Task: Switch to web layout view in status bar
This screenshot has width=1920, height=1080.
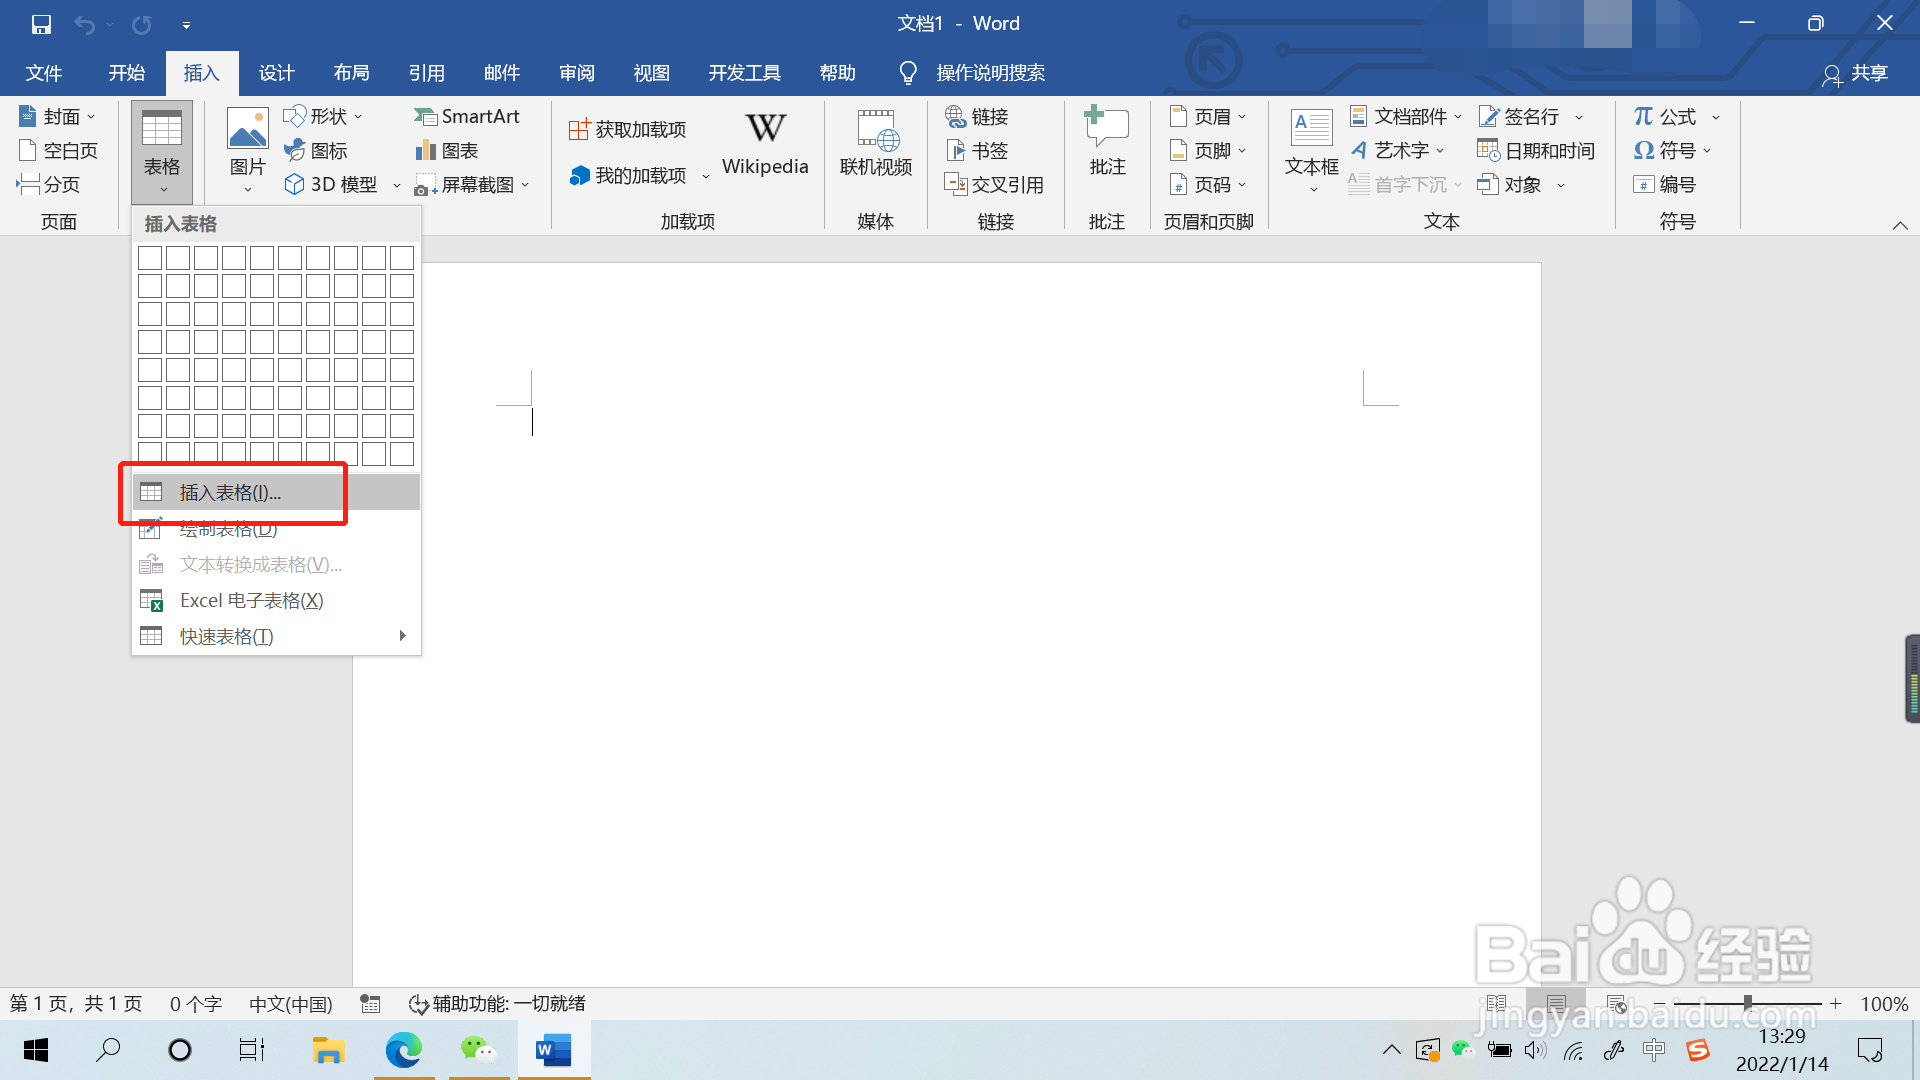Action: 1616,1004
